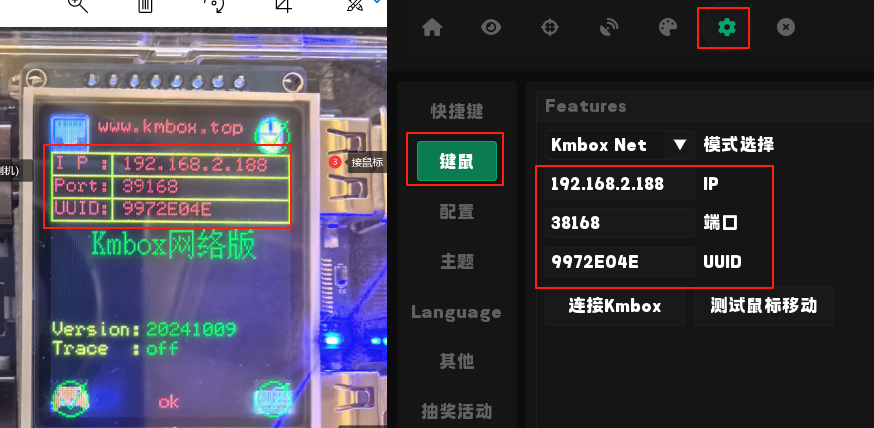Image resolution: width=874 pixels, height=428 pixels.
Task: Open the Kmbox Net mode combo box
Action: coord(619,145)
